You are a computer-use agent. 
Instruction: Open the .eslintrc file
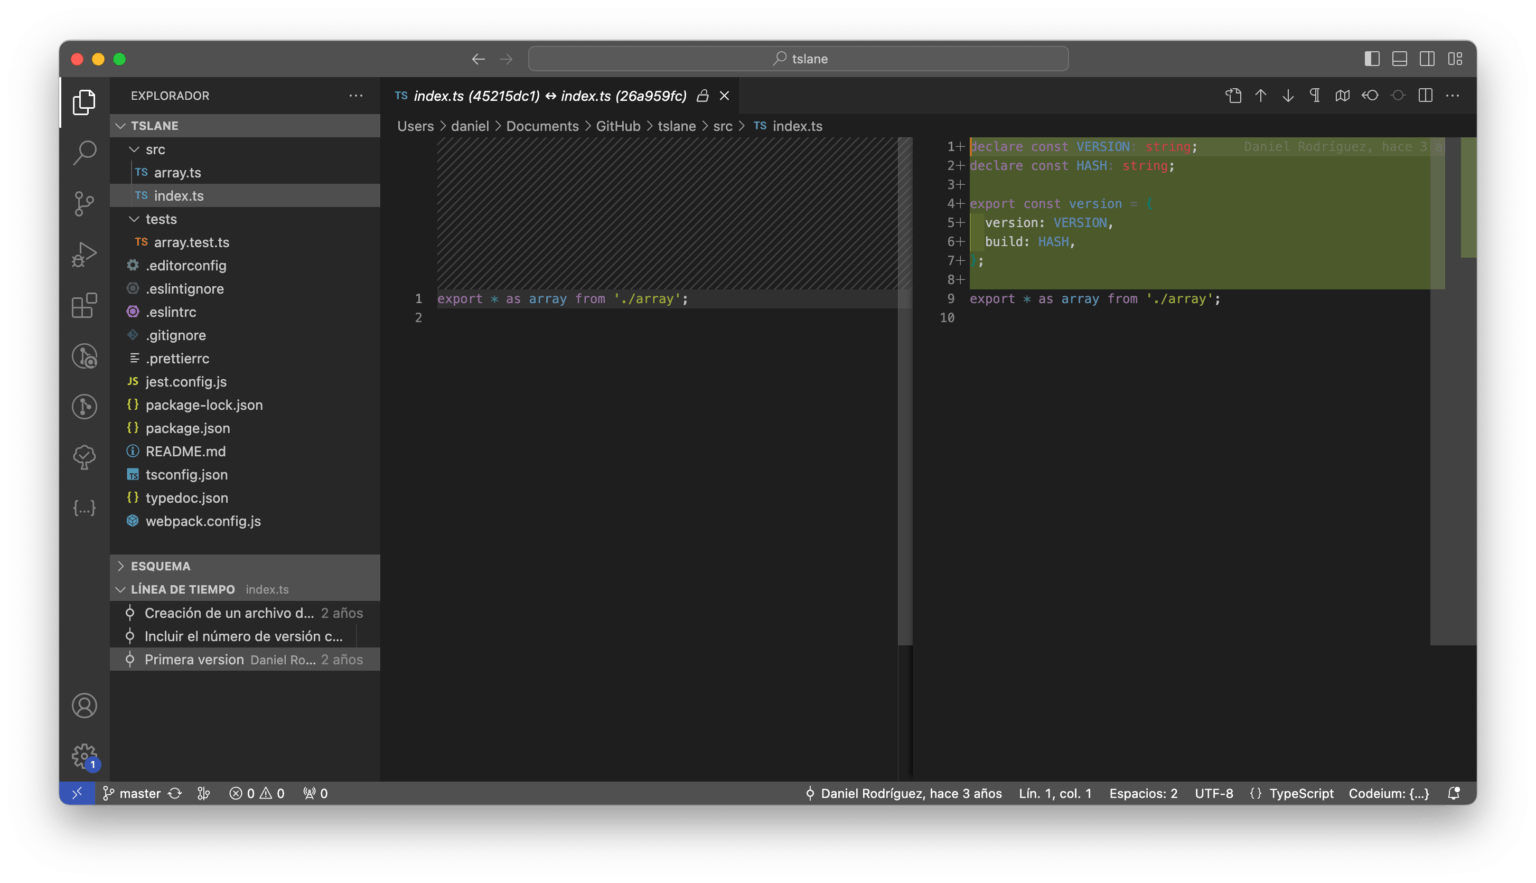(x=245, y=312)
